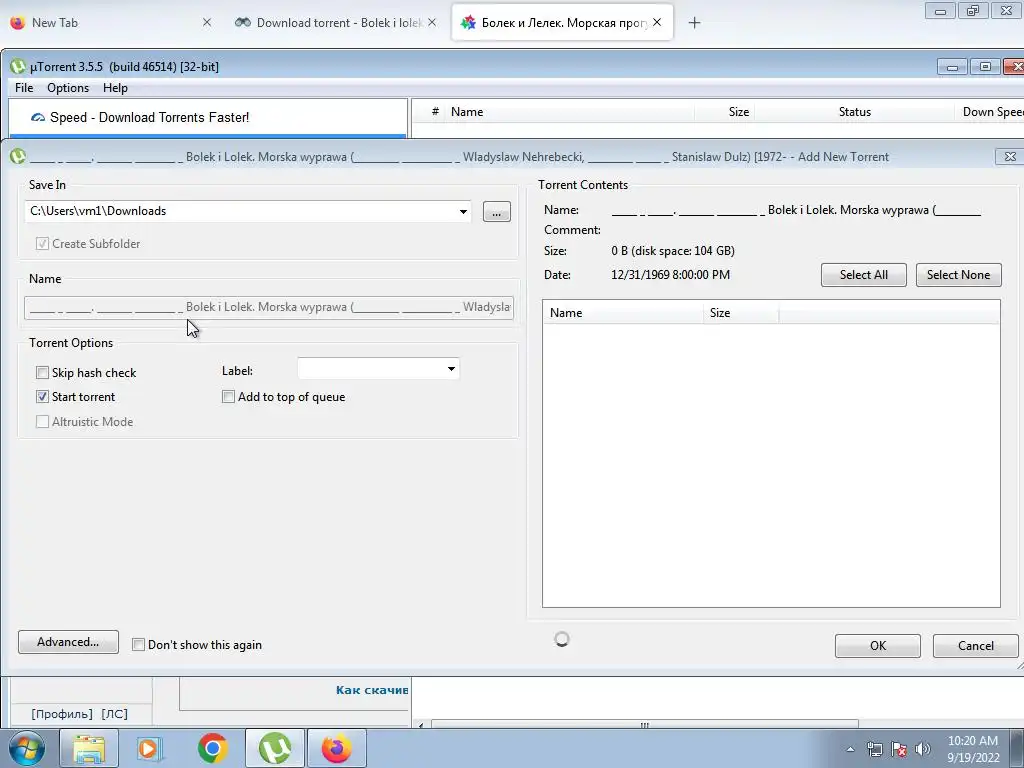The width and height of the screenshot is (1024, 768).
Task: Expand the Save In path dropdown
Action: click(x=463, y=212)
